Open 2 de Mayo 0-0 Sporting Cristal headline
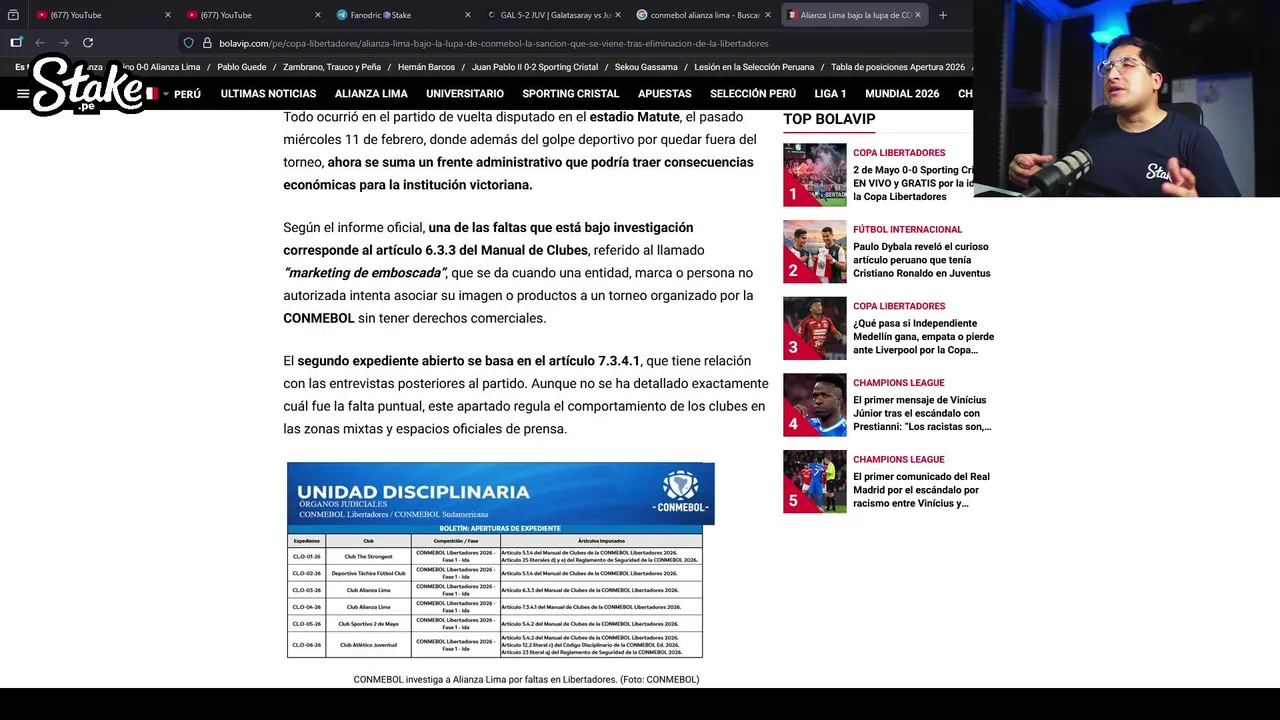This screenshot has width=1280, height=720. coord(913,183)
